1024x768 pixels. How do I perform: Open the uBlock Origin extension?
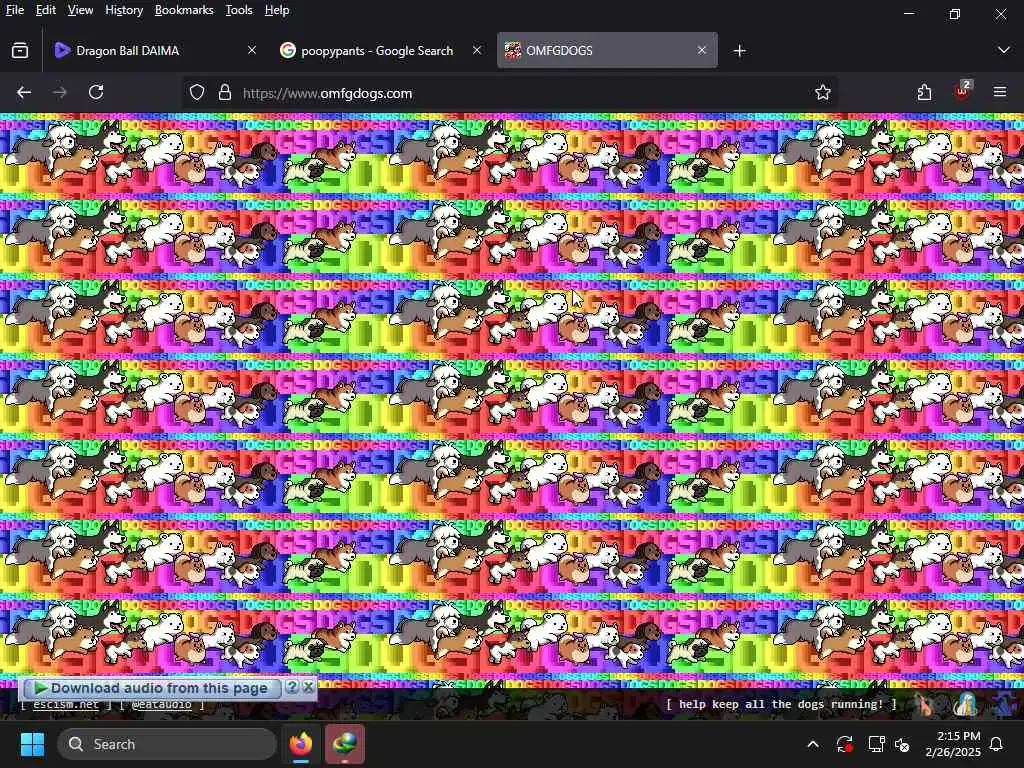962,91
